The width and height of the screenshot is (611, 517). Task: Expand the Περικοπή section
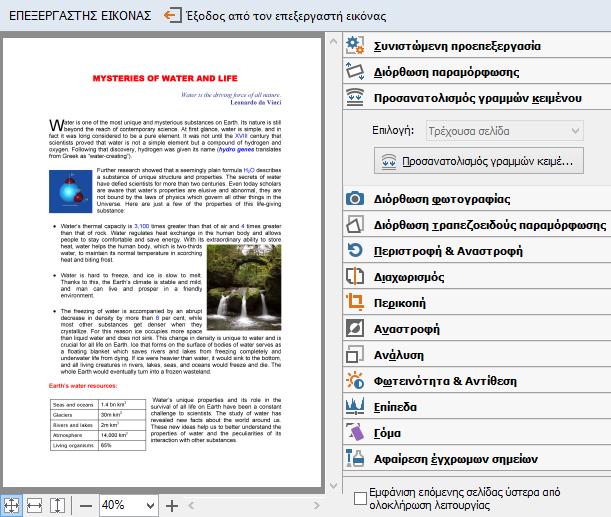tap(477, 303)
